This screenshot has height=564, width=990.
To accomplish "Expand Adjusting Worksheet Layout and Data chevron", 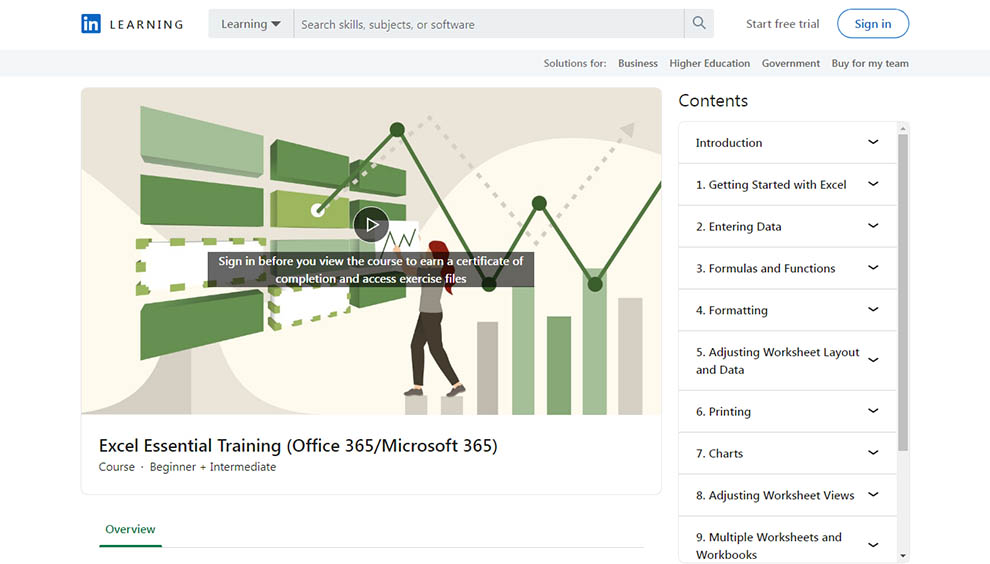I will coord(873,360).
